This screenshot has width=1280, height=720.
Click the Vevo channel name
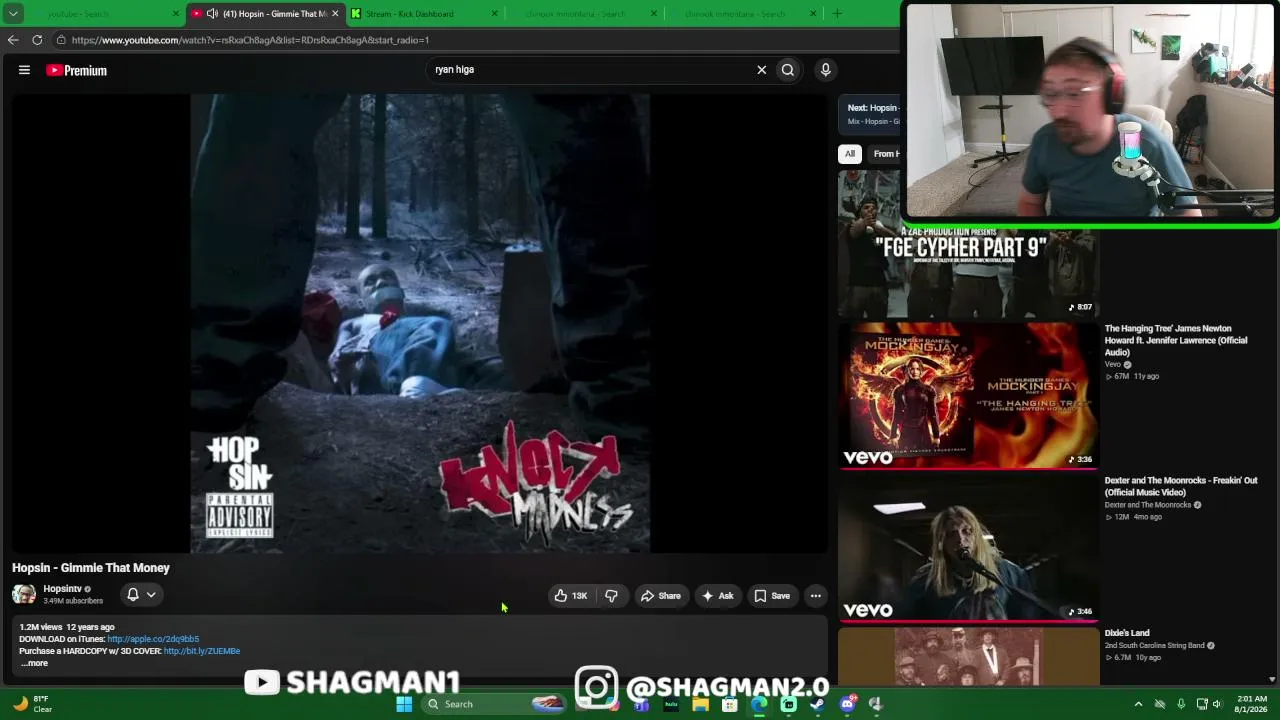1113,365
